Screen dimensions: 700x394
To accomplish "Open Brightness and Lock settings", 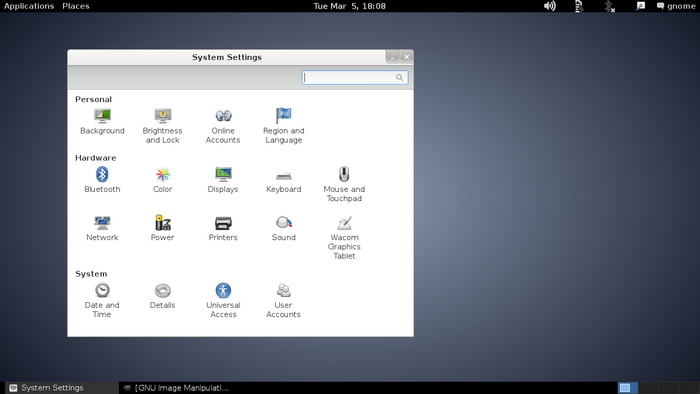I will (x=162, y=126).
